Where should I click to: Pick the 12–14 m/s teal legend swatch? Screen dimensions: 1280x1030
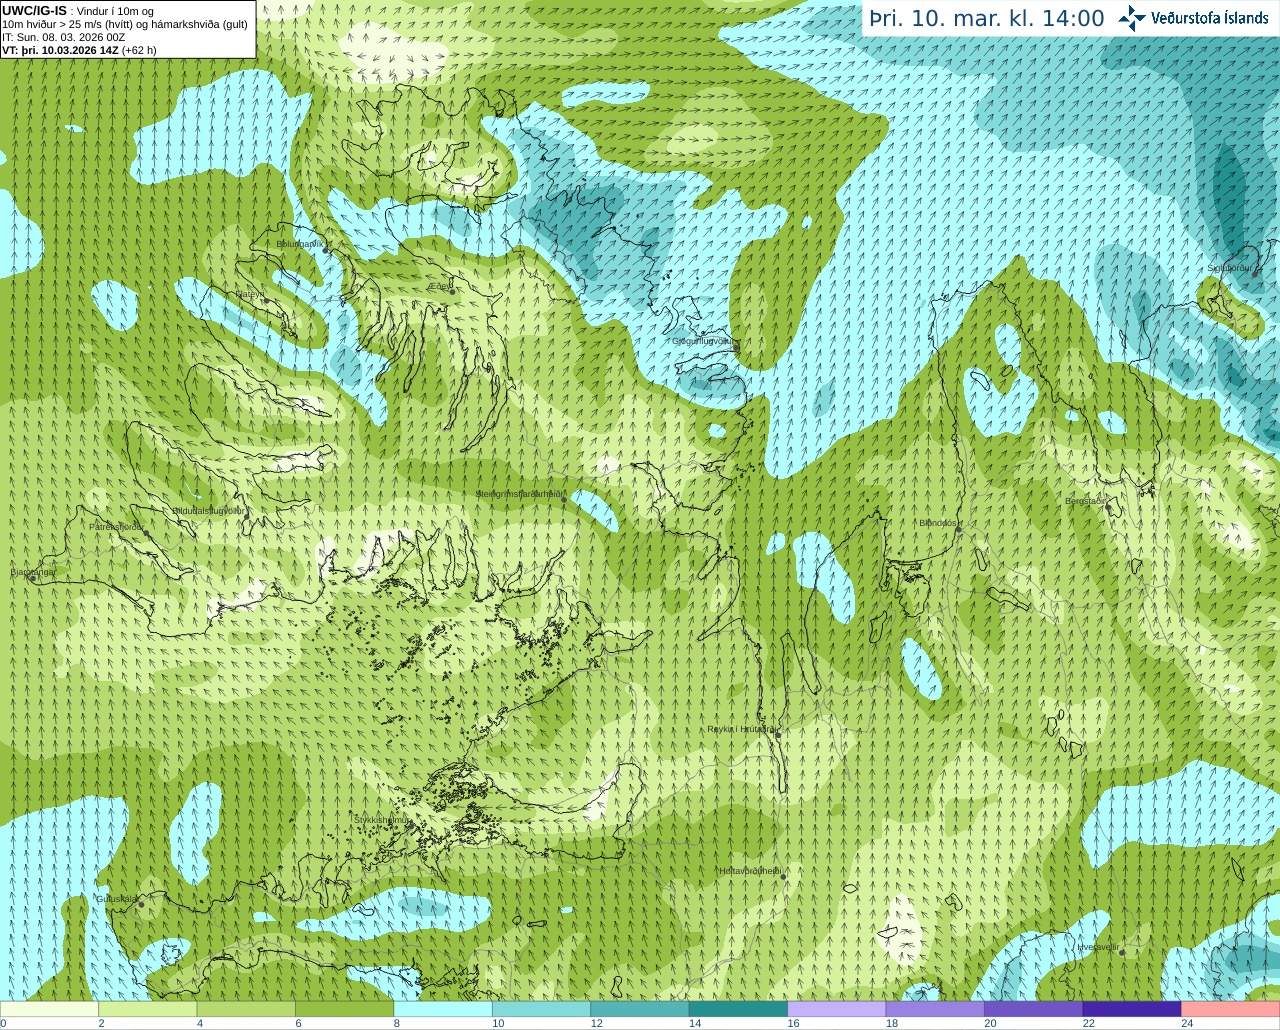pos(640,1009)
